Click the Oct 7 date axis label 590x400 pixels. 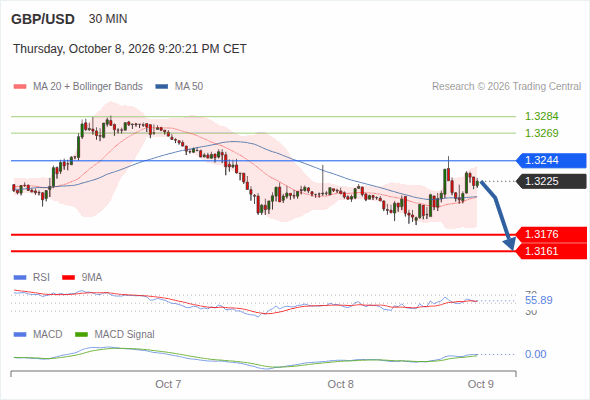(x=168, y=384)
